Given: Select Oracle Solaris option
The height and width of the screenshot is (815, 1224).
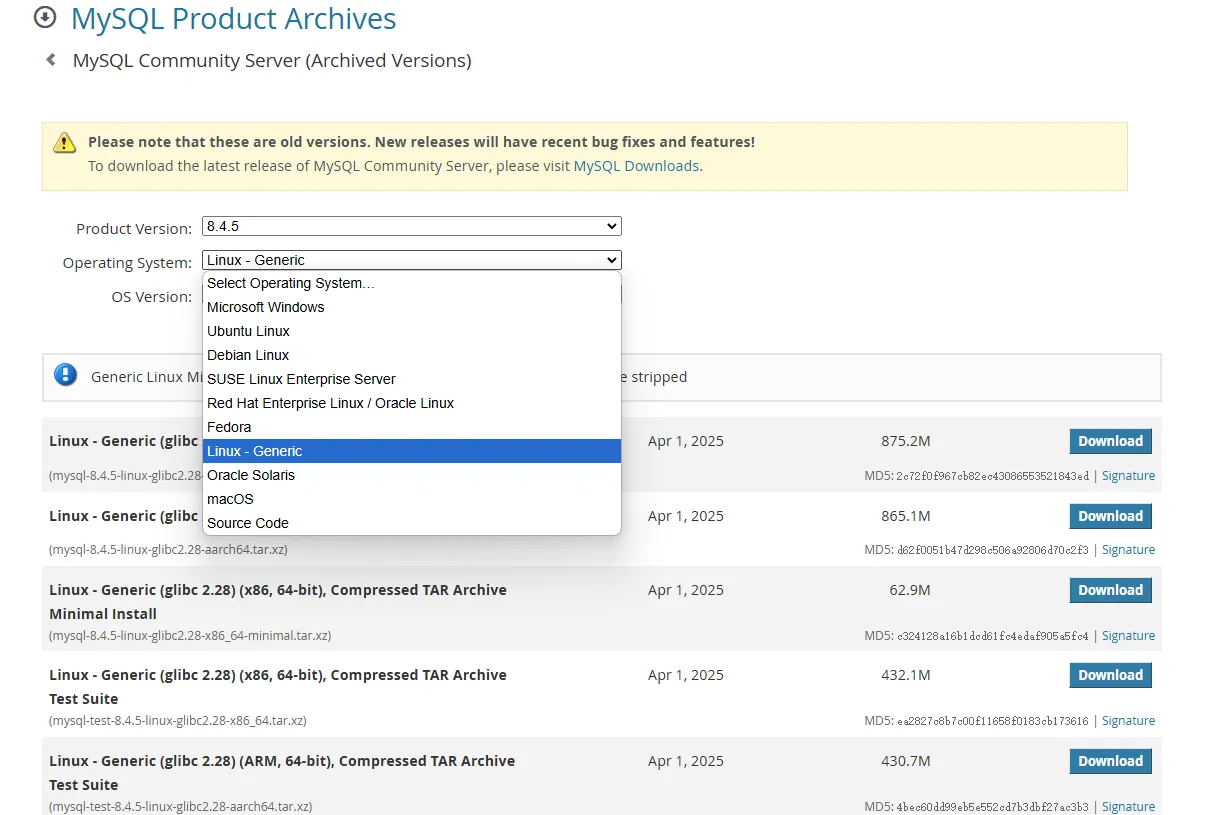Looking at the screenshot, I should [x=251, y=475].
